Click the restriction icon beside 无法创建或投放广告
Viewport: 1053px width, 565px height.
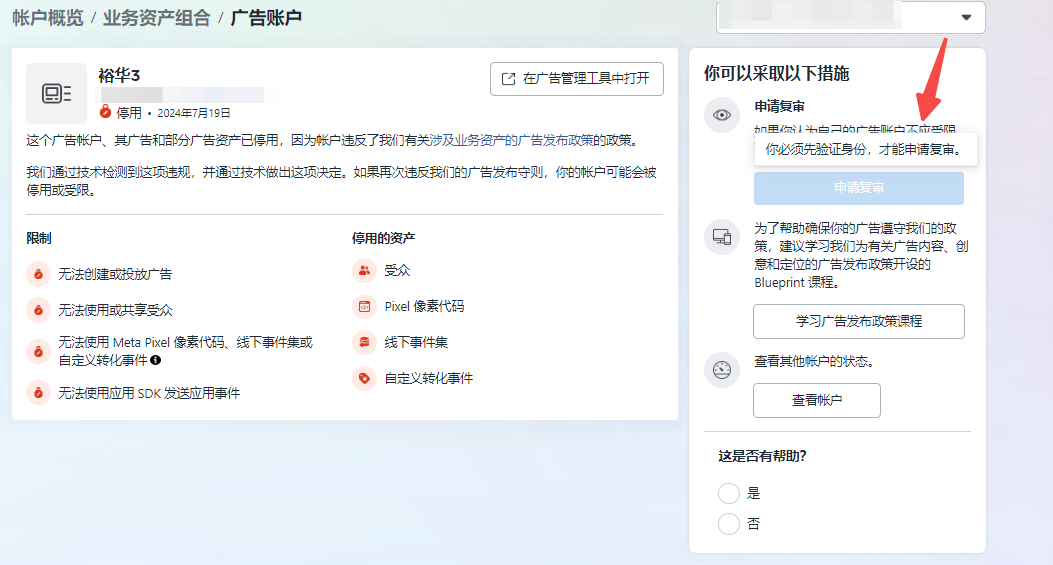[x=38, y=274]
